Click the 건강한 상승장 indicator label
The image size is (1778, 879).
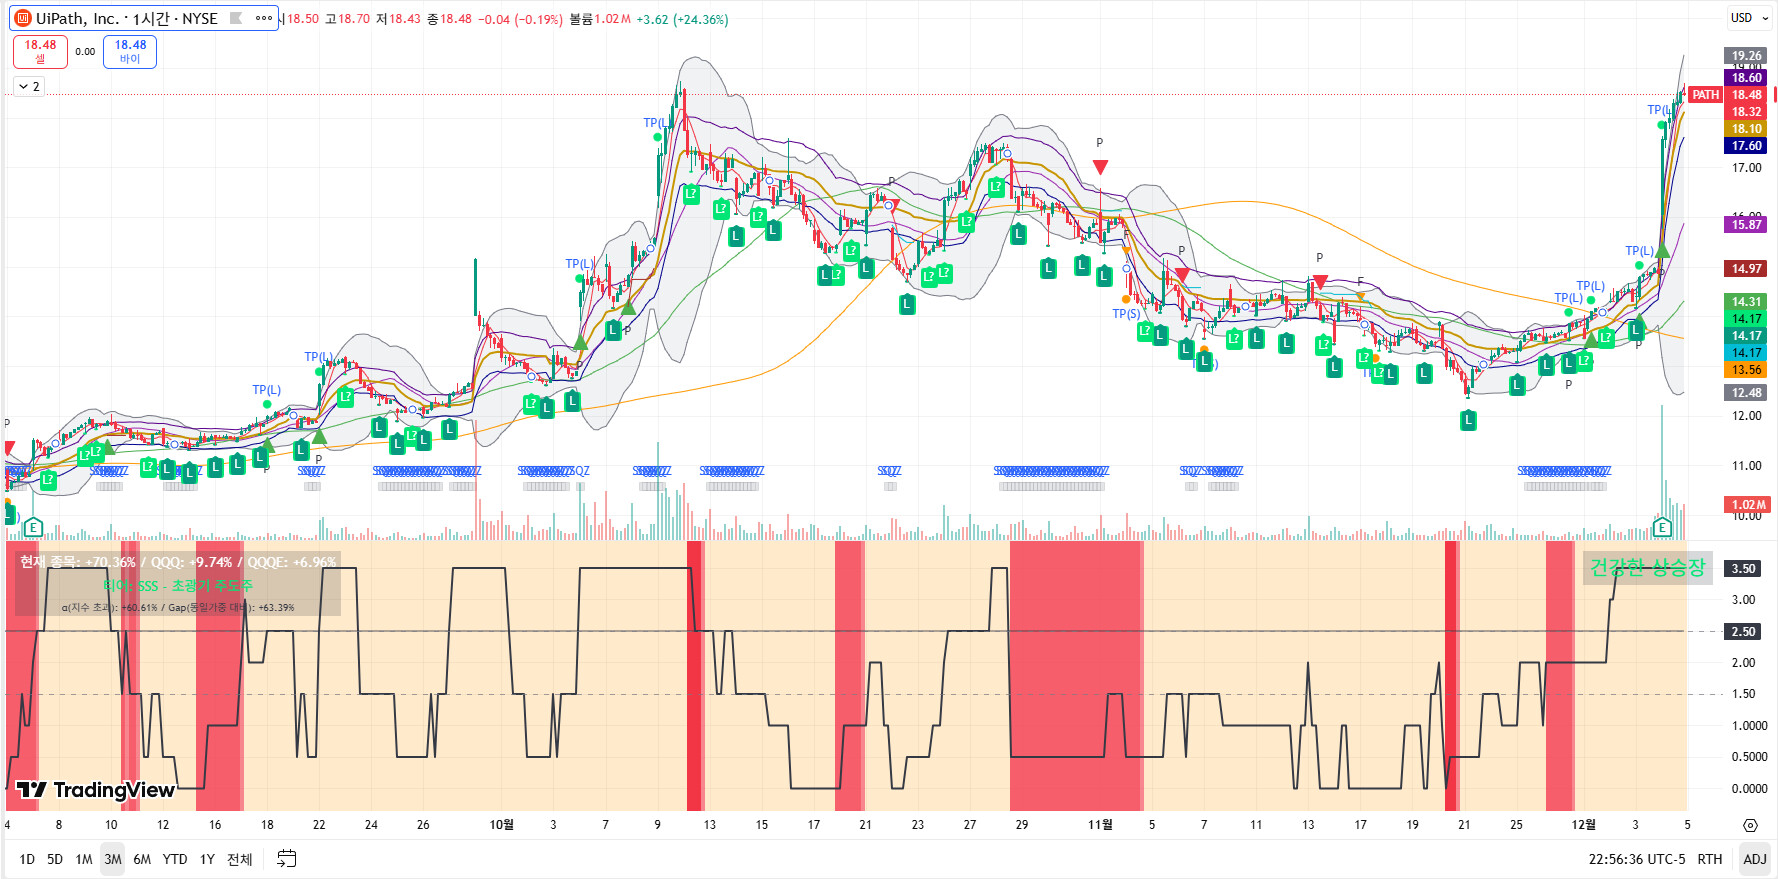(x=1647, y=568)
